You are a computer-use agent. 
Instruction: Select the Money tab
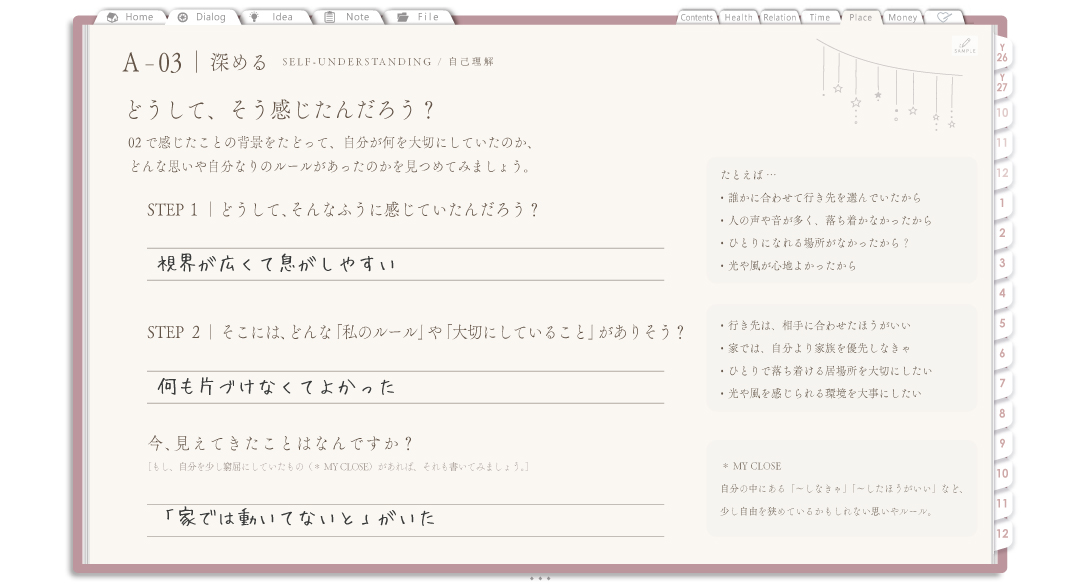902,17
